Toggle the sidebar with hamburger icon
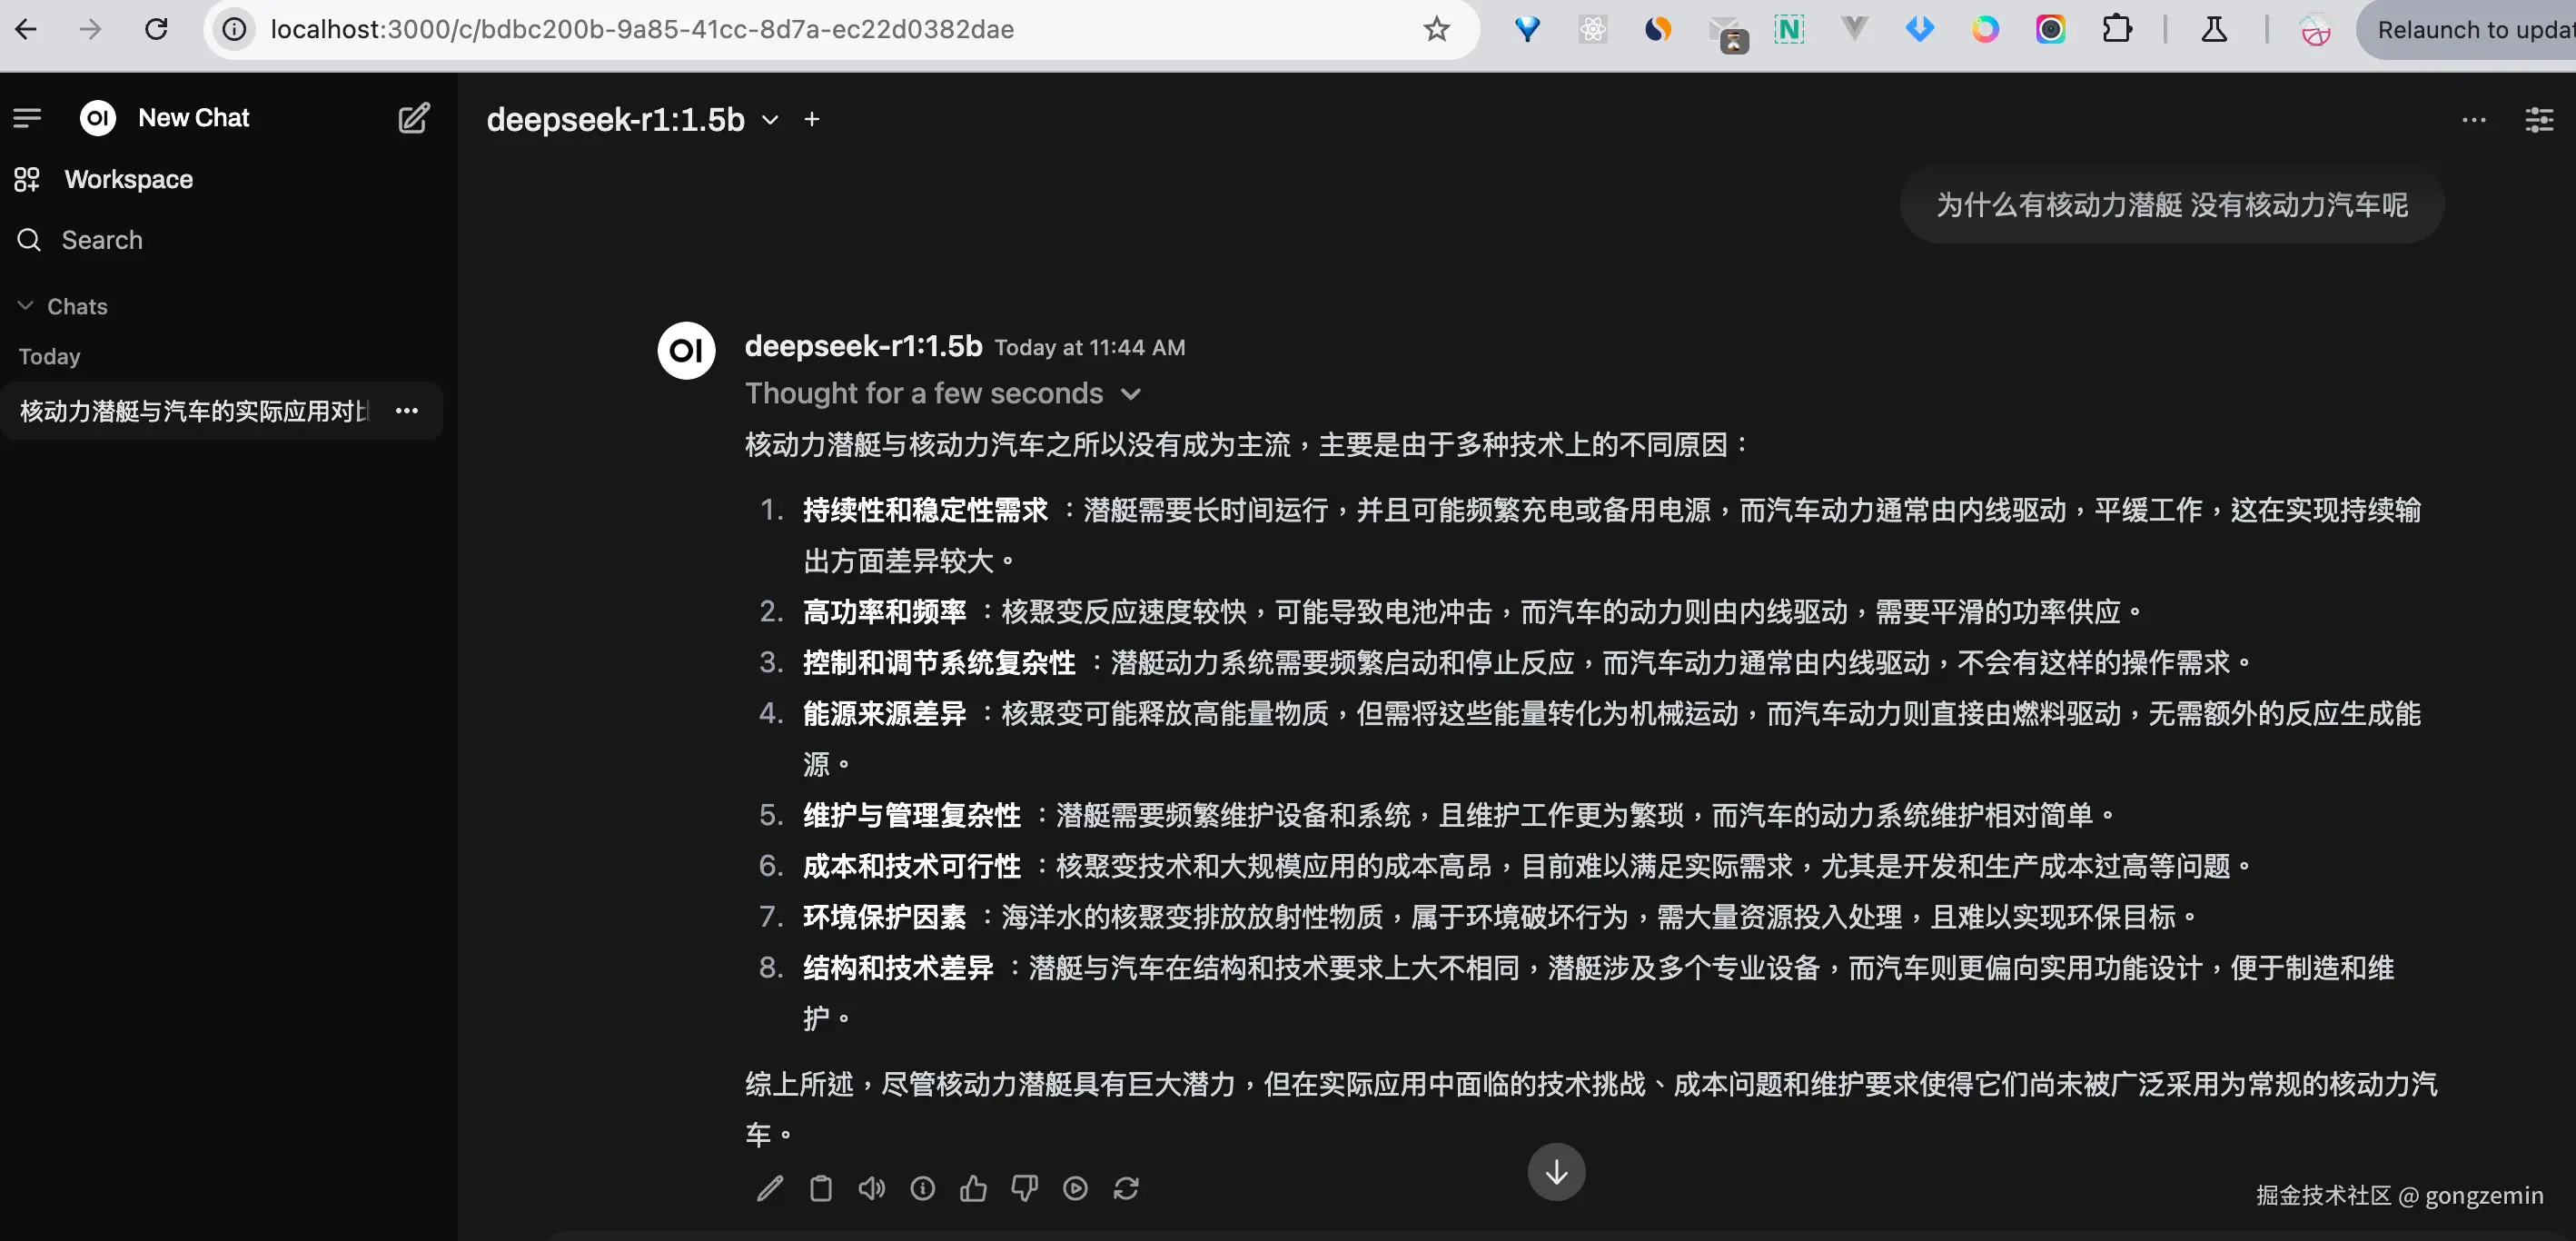 [x=27, y=118]
